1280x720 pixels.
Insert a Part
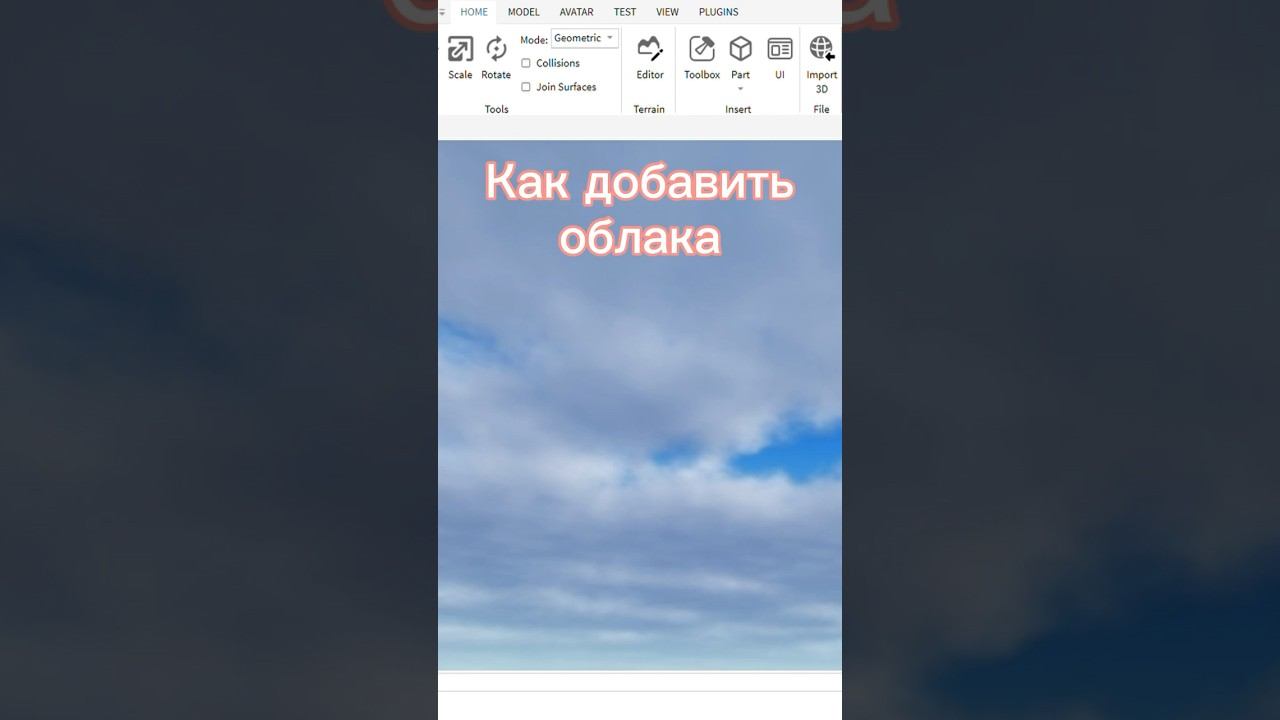740,57
